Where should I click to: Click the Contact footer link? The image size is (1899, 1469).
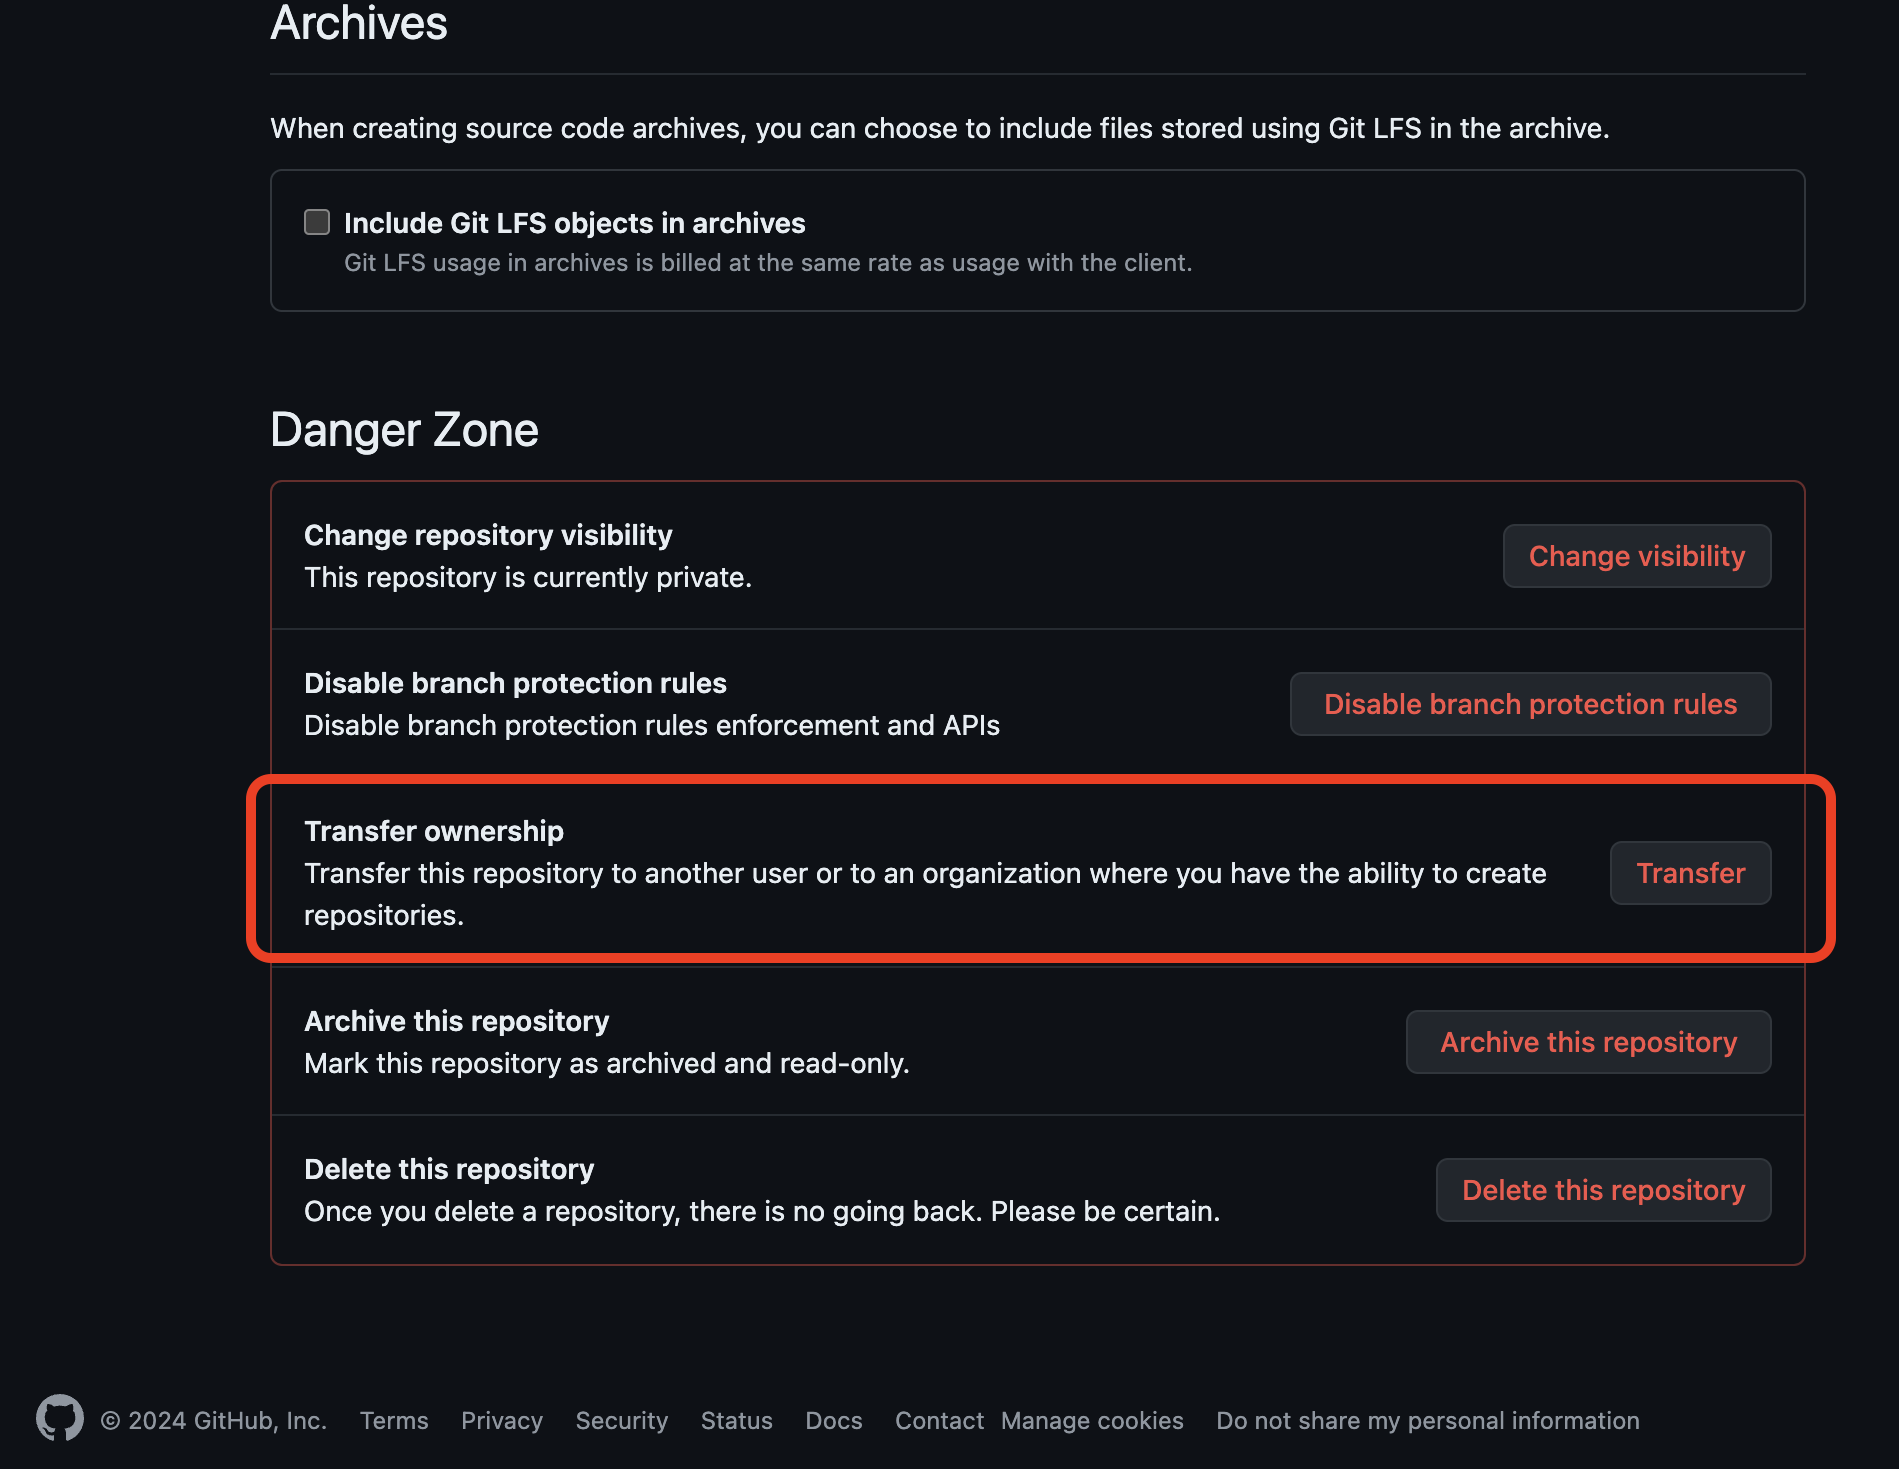coord(939,1421)
